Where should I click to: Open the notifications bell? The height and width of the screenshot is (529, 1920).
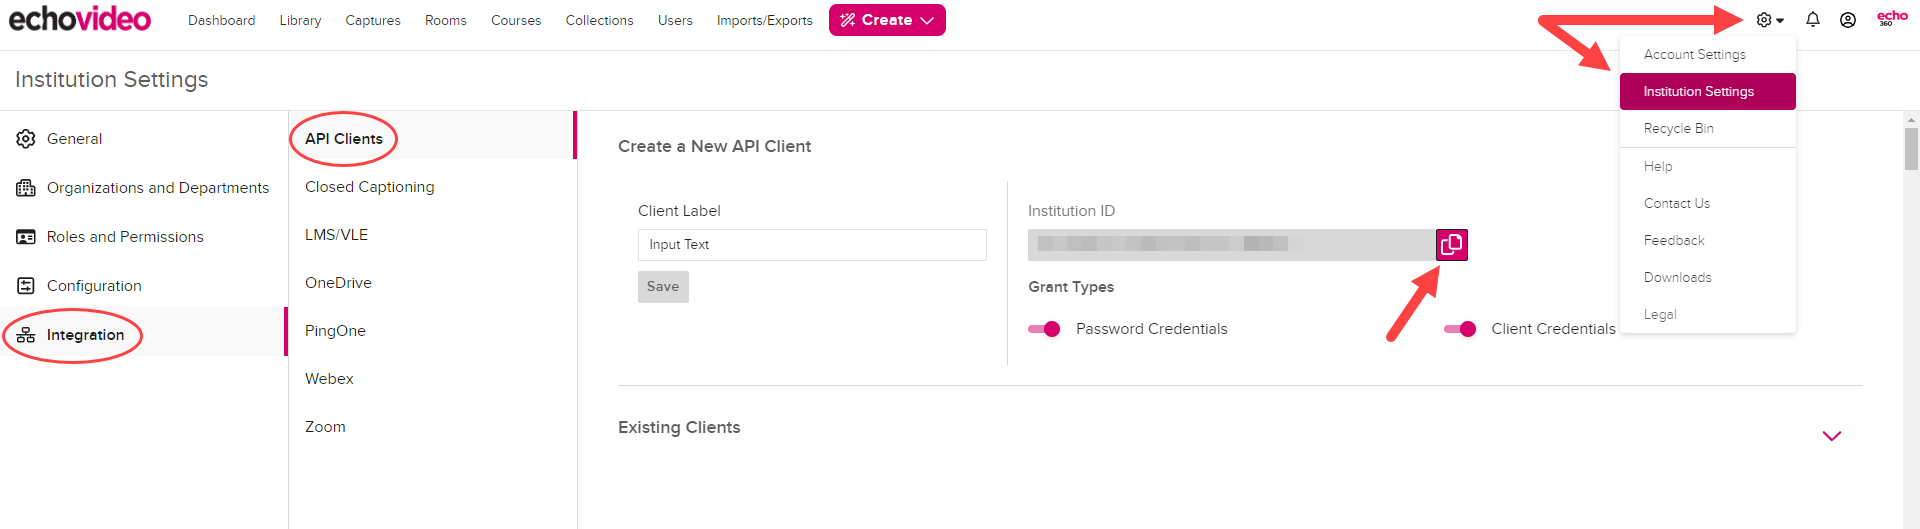tap(1812, 20)
